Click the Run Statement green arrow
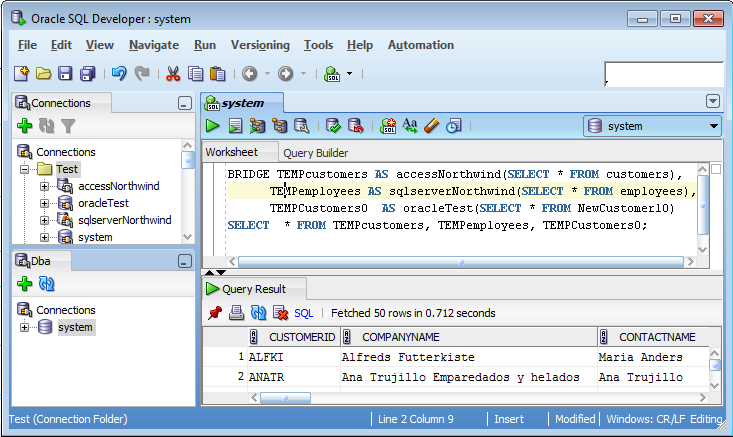The image size is (733, 437). click(213, 126)
